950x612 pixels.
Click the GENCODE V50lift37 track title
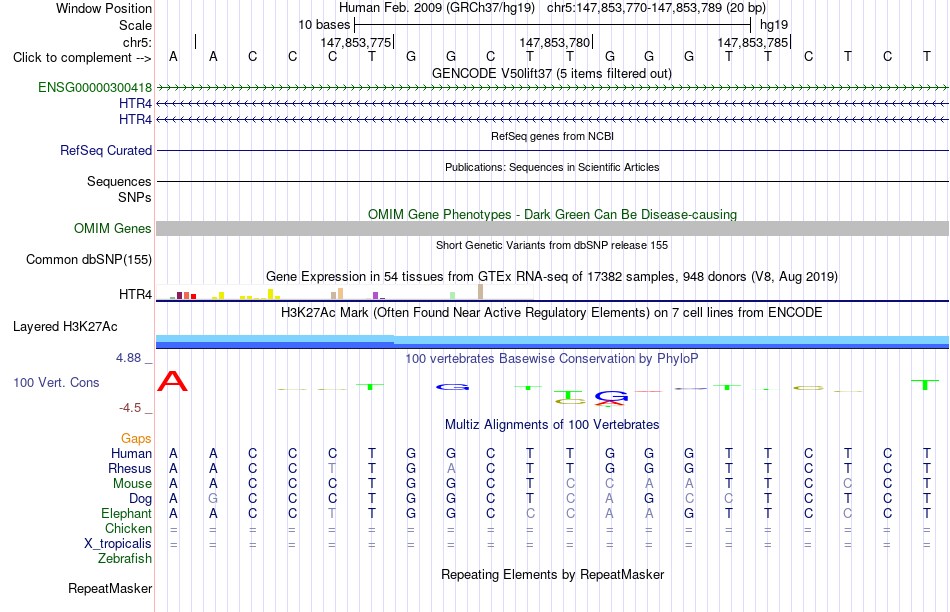click(x=552, y=73)
